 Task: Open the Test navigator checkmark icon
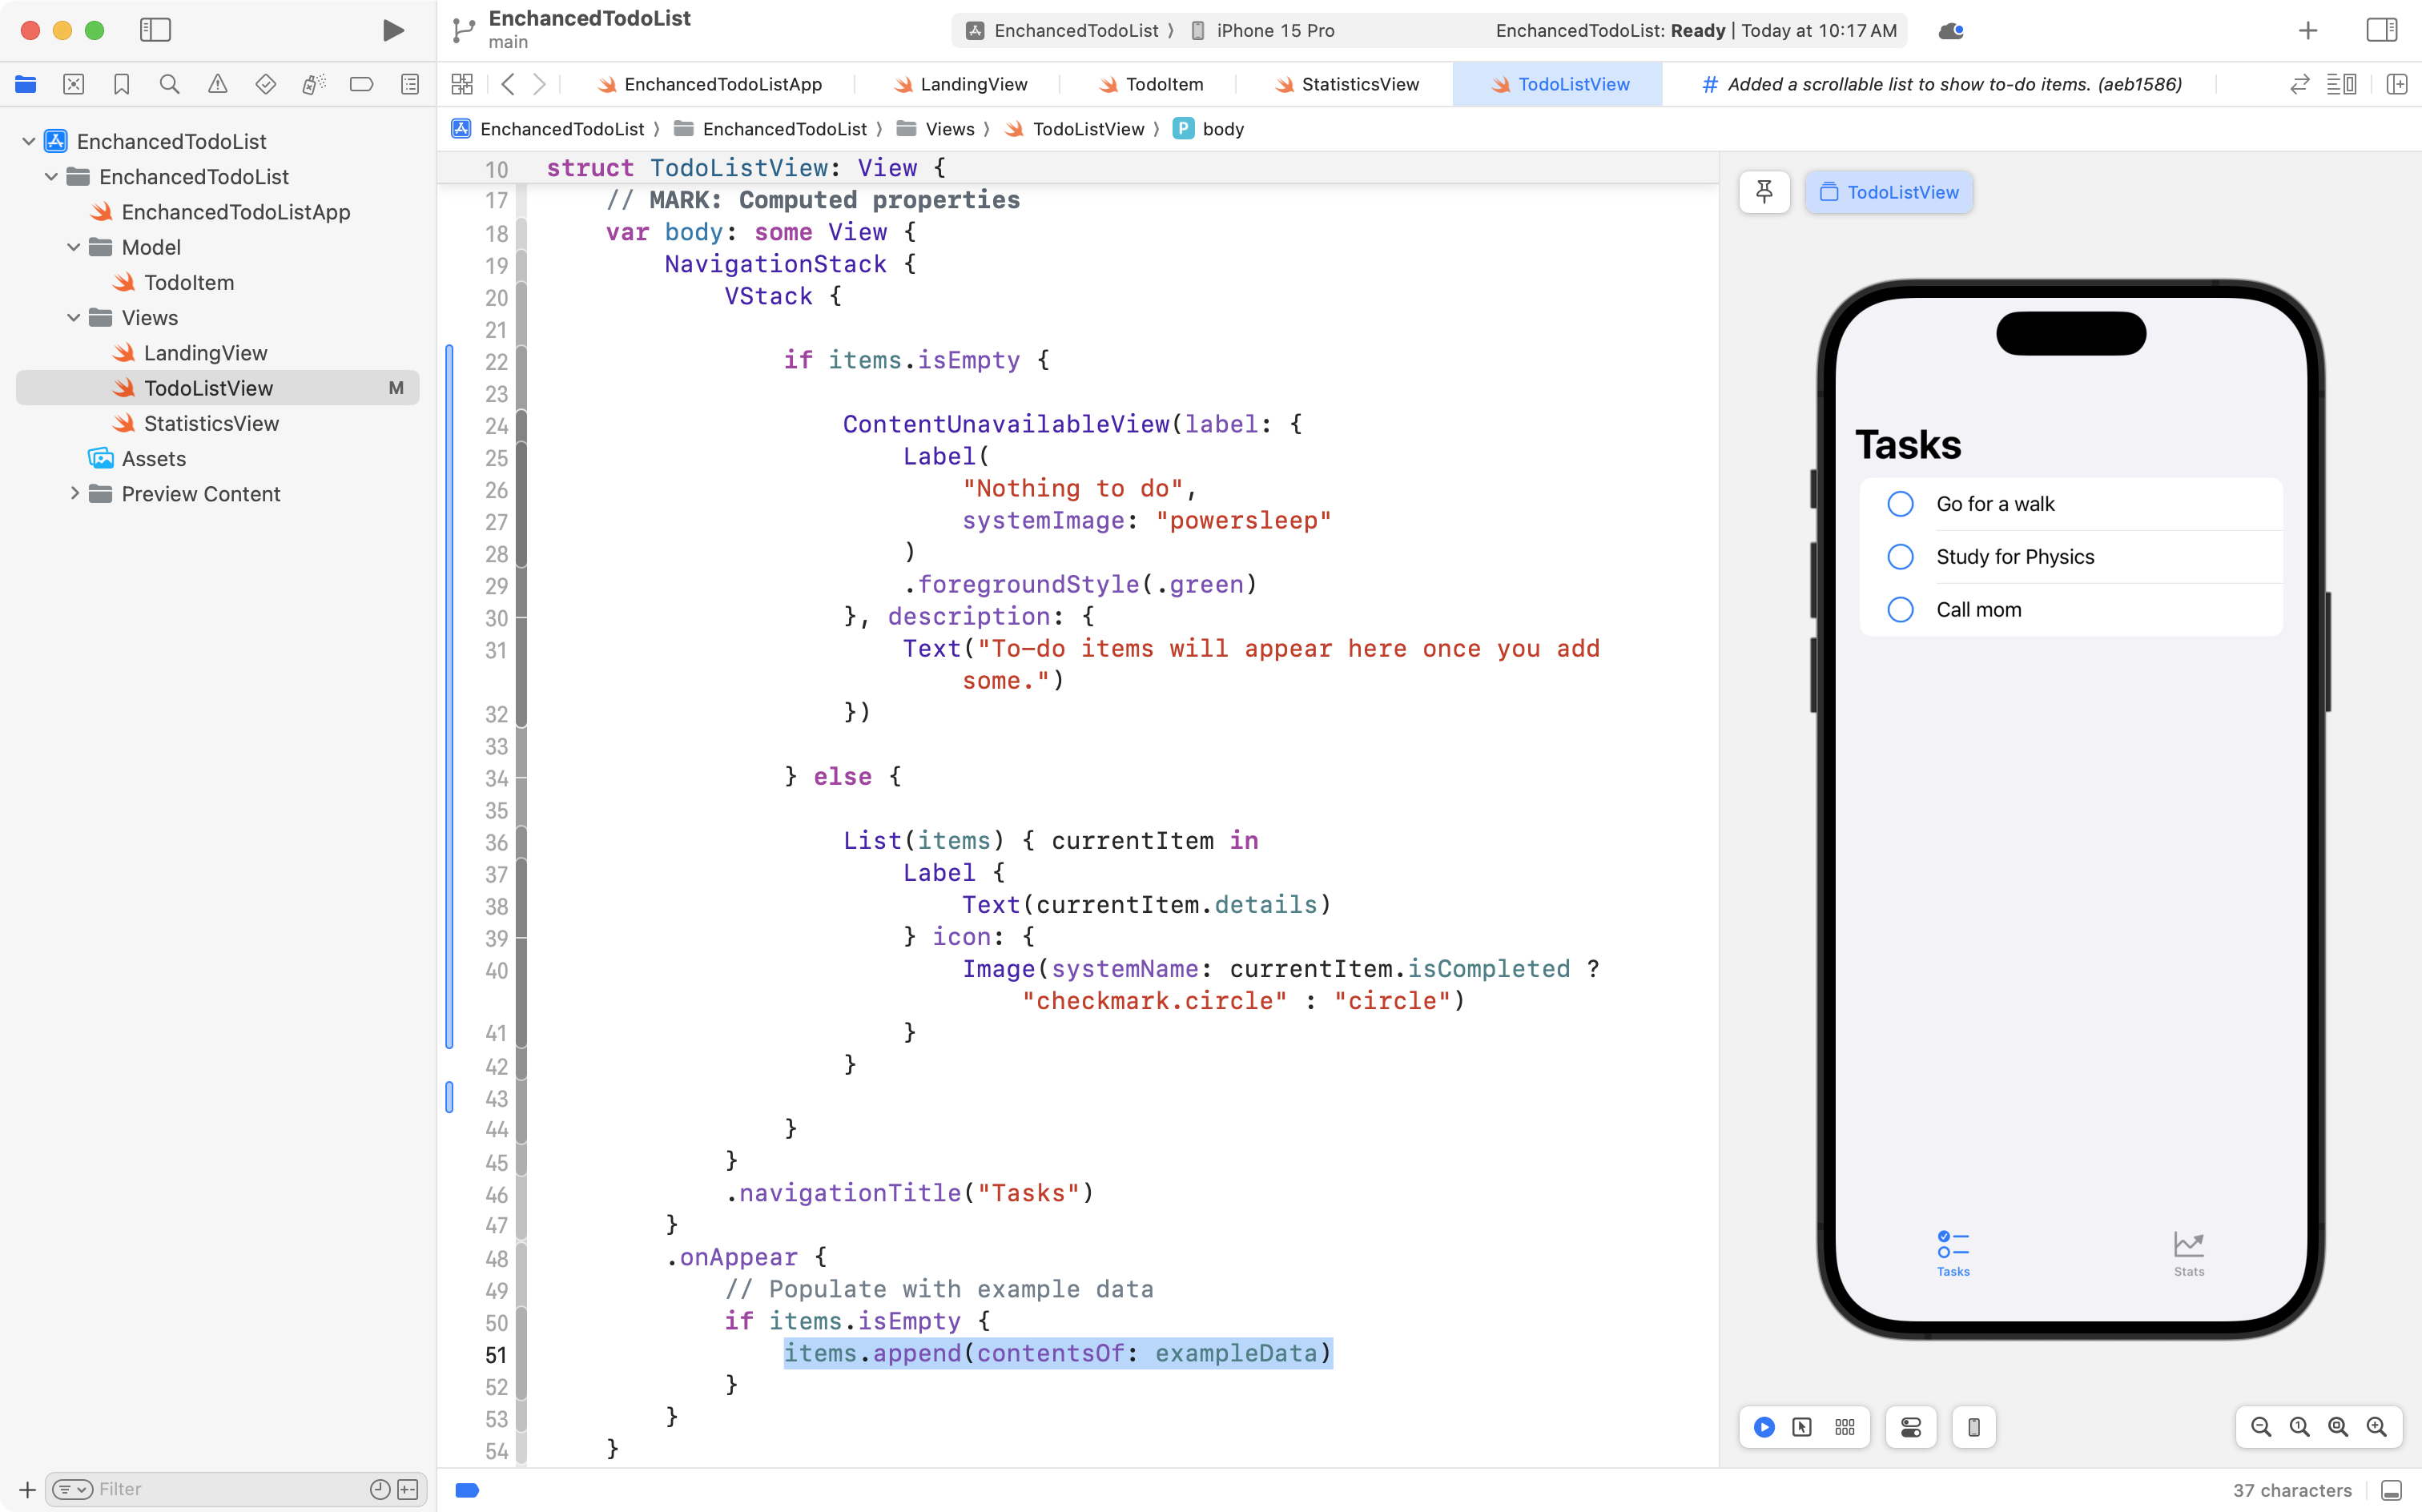tap(266, 84)
